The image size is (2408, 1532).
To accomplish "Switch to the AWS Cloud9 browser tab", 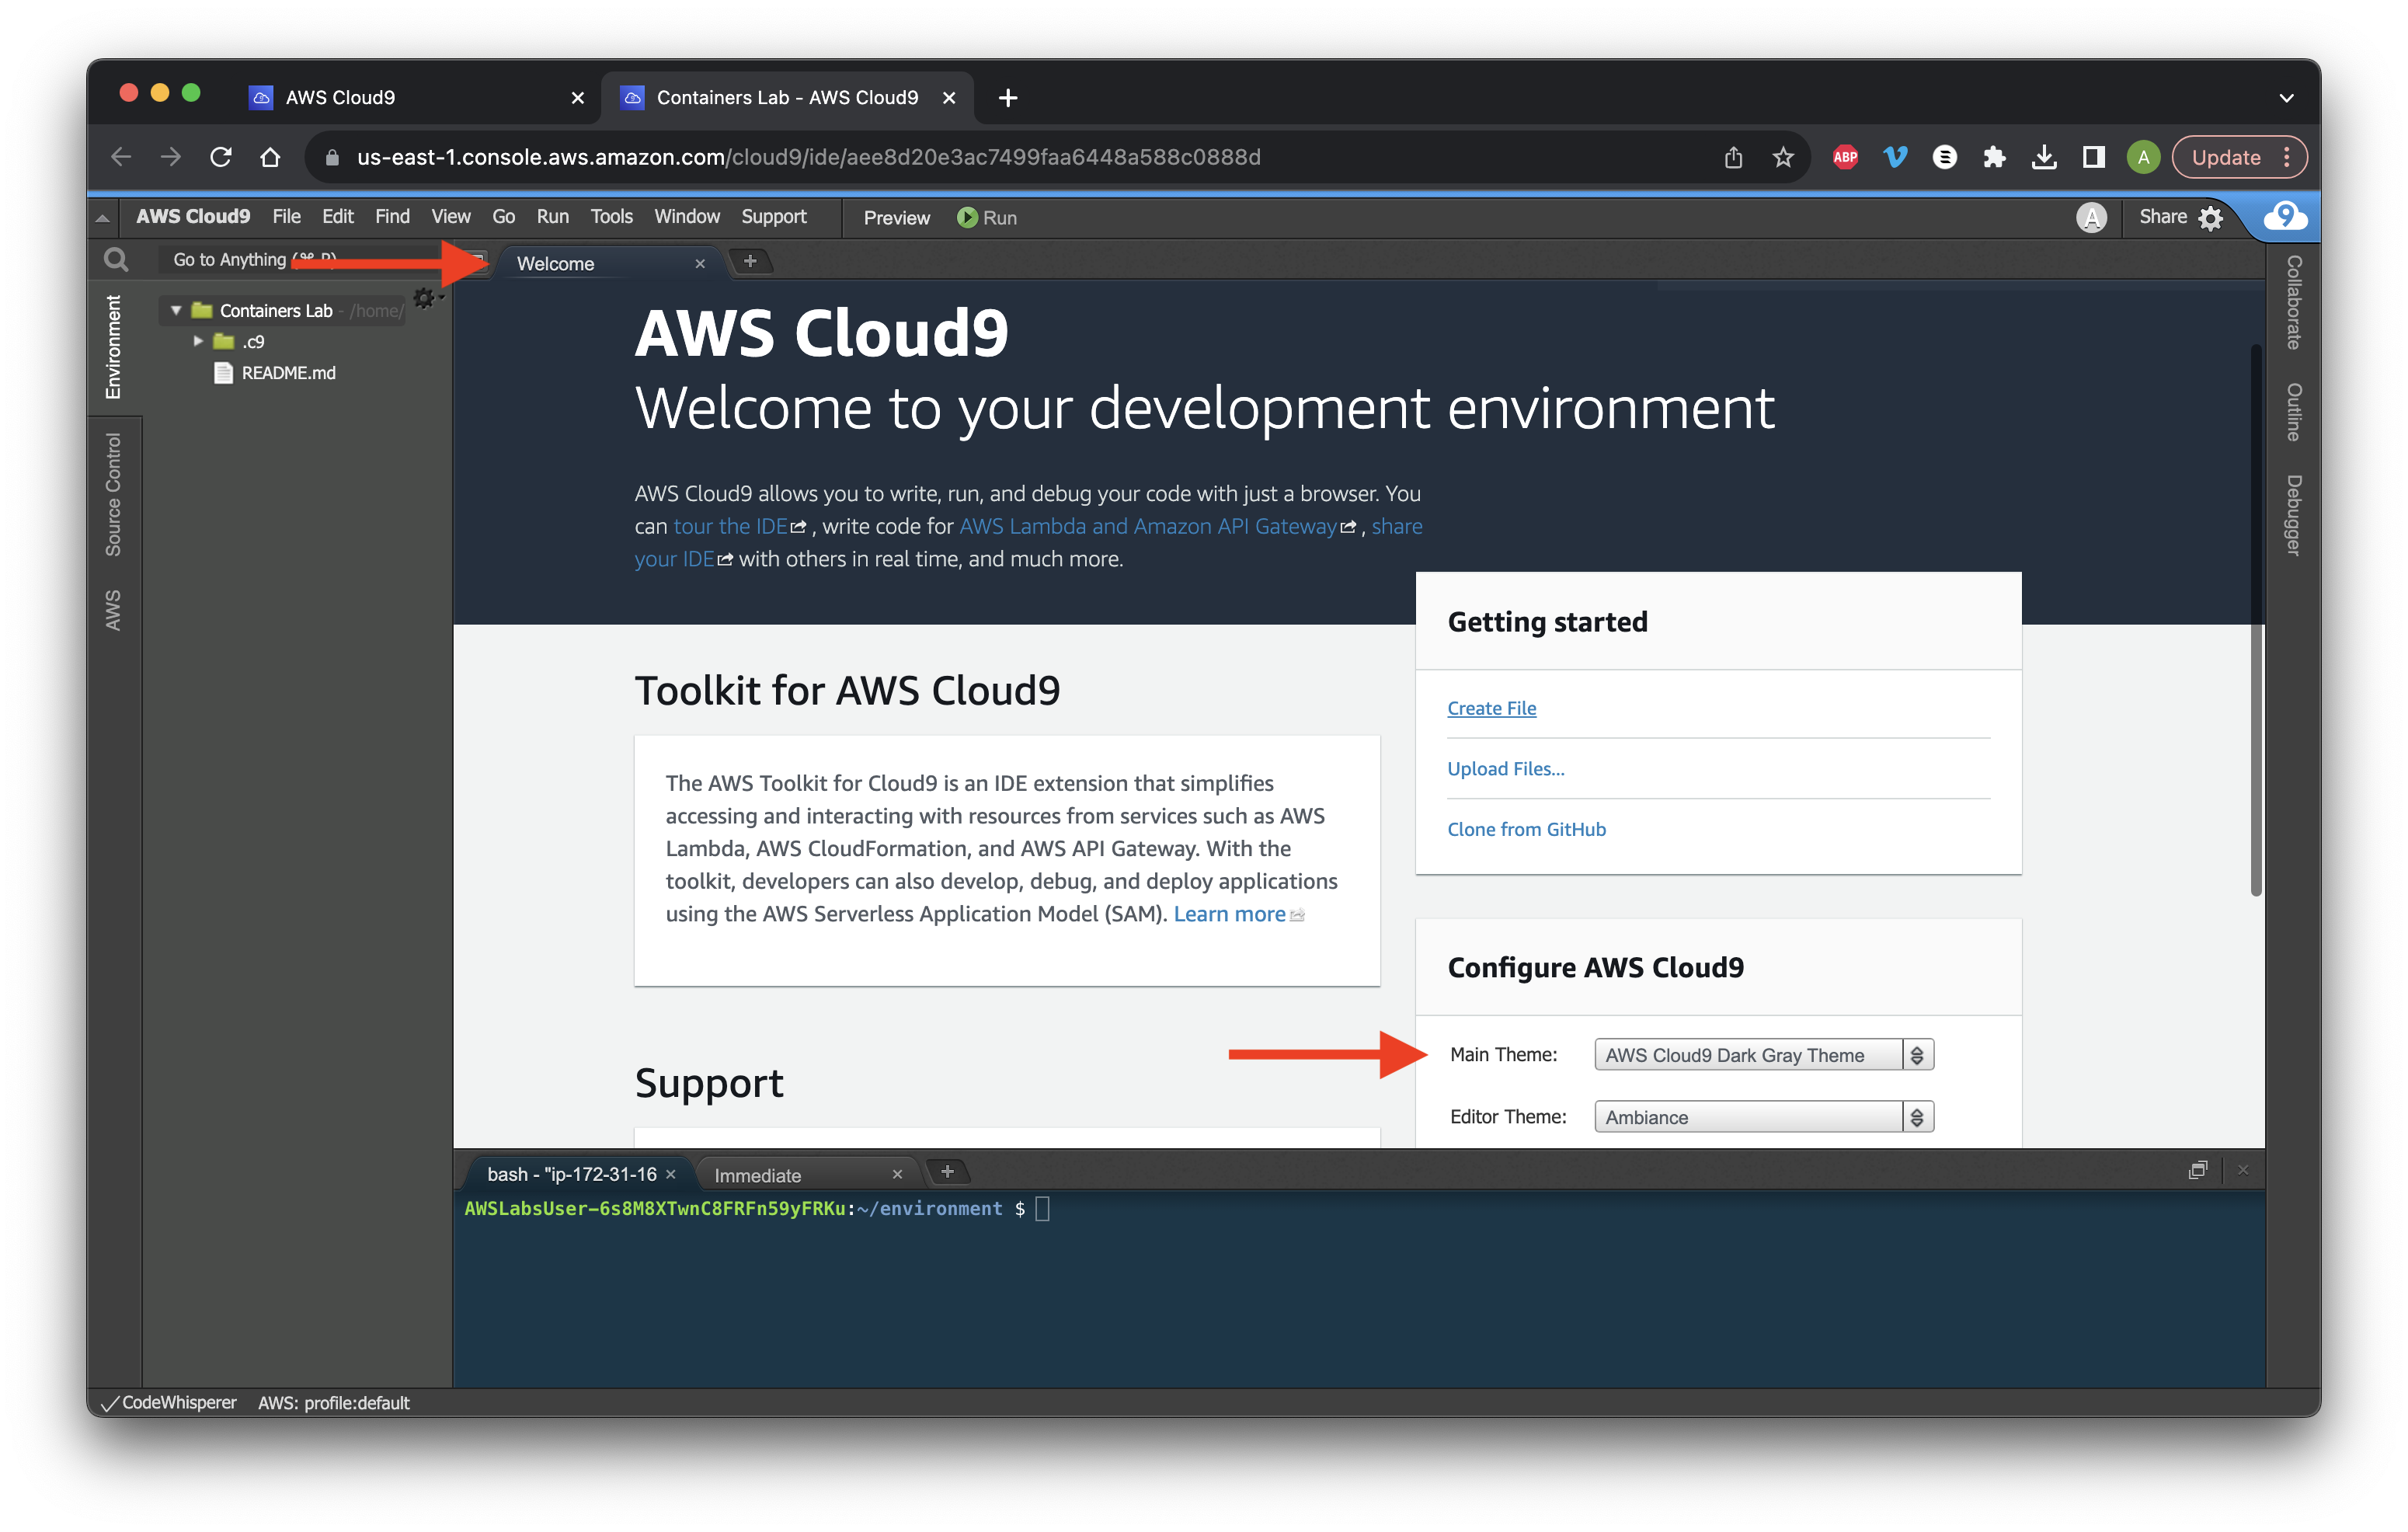I will (x=340, y=97).
